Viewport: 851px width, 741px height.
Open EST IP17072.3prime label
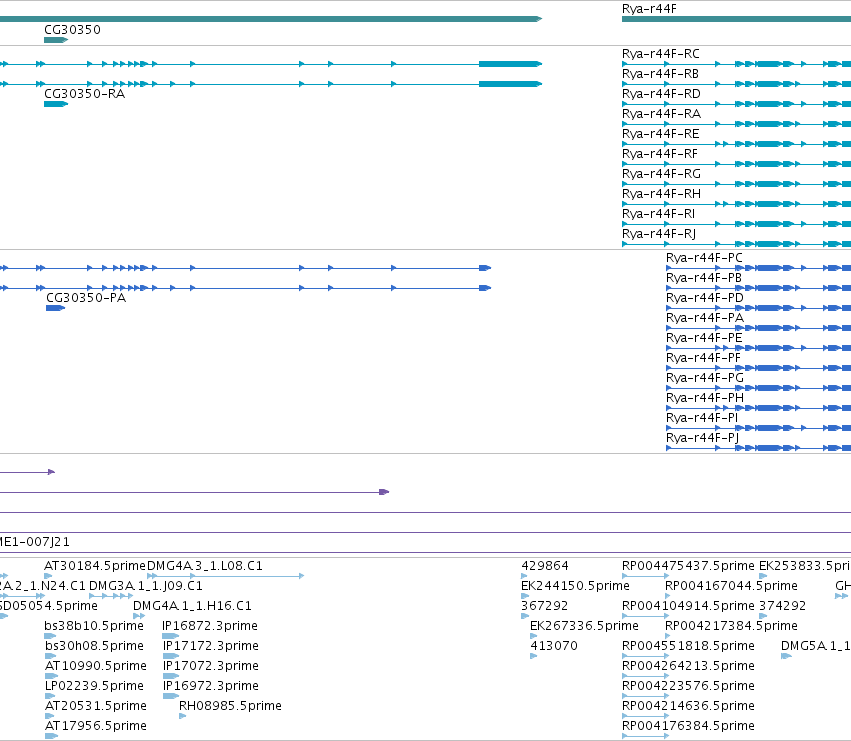click(x=211, y=666)
